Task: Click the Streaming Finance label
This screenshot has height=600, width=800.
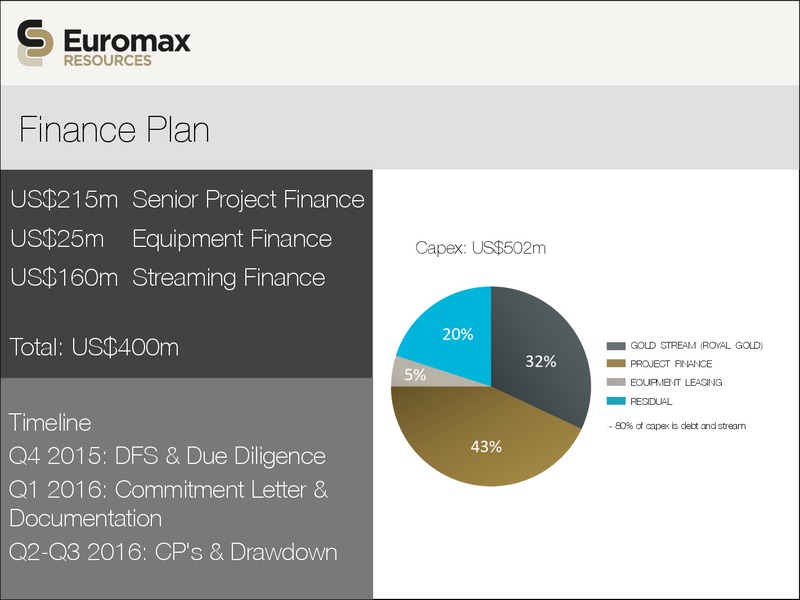Action: [229, 278]
